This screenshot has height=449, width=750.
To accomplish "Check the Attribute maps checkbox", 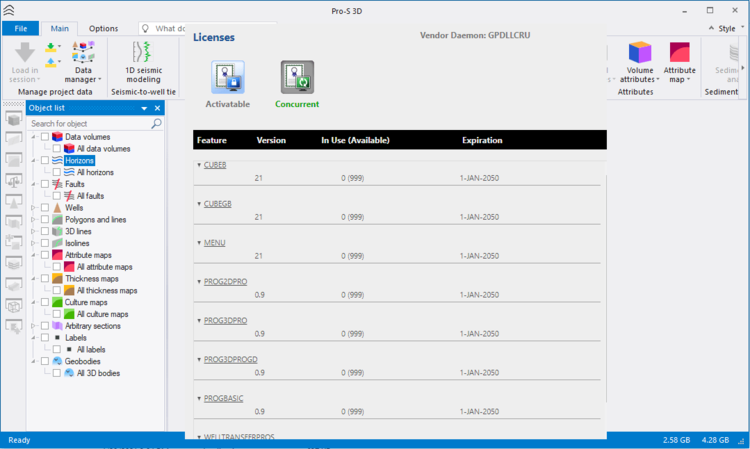I will pyautogui.click(x=45, y=255).
